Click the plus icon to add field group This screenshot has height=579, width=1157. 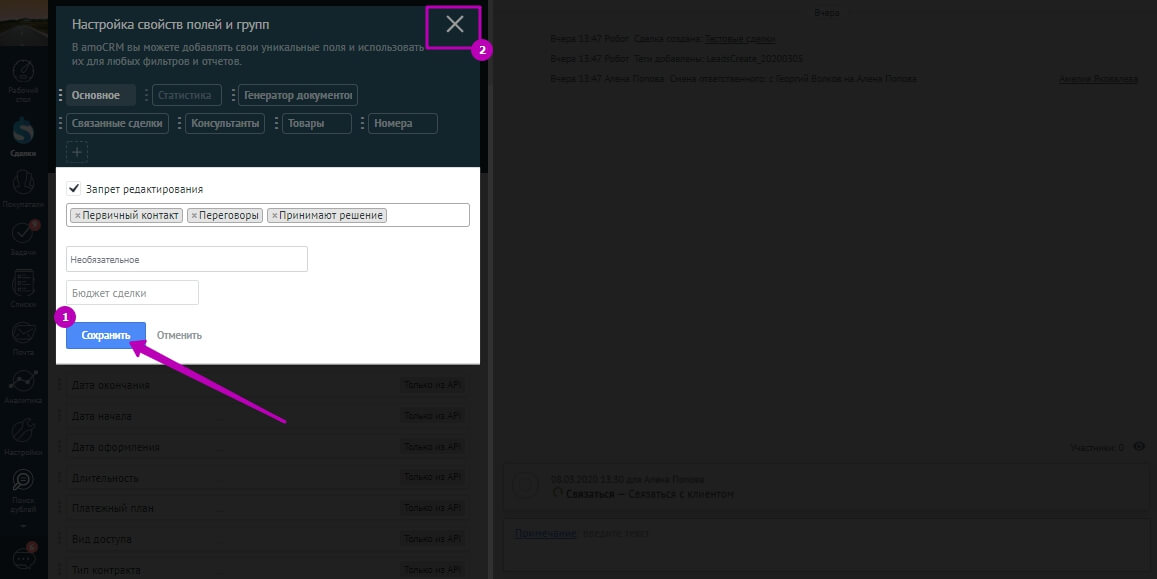[x=77, y=152]
